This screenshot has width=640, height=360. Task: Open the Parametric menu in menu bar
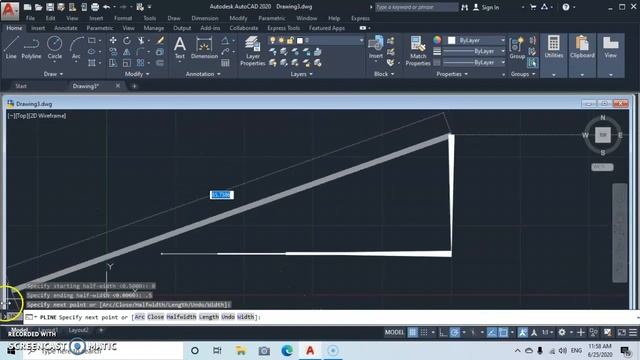click(x=272, y=18)
